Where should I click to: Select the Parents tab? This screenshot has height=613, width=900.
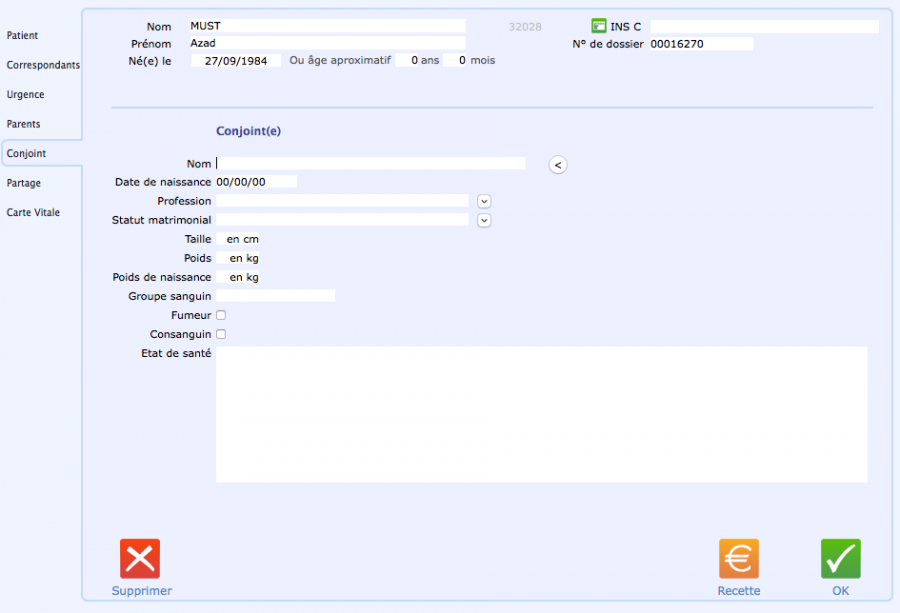click(24, 124)
